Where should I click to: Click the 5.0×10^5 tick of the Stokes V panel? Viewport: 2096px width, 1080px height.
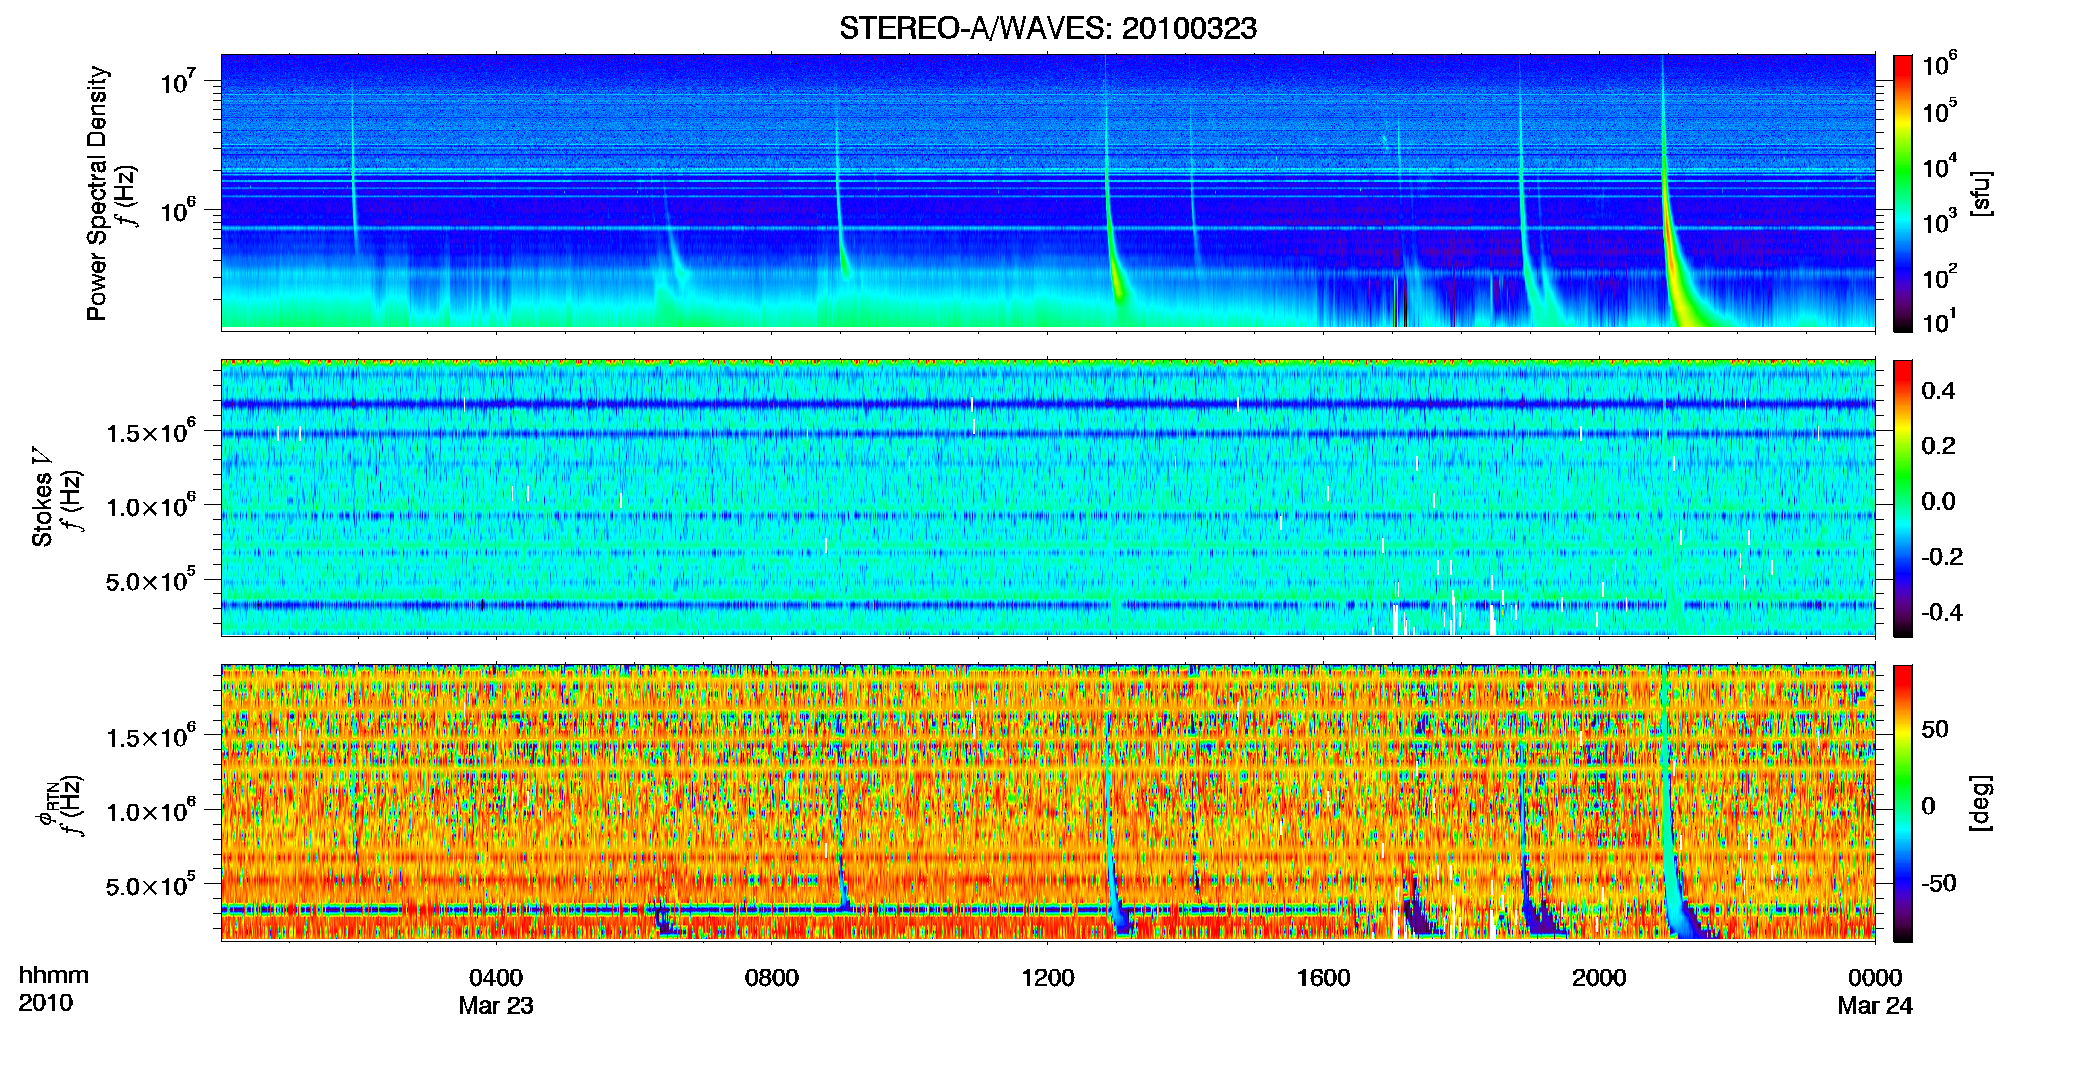pyautogui.click(x=151, y=580)
